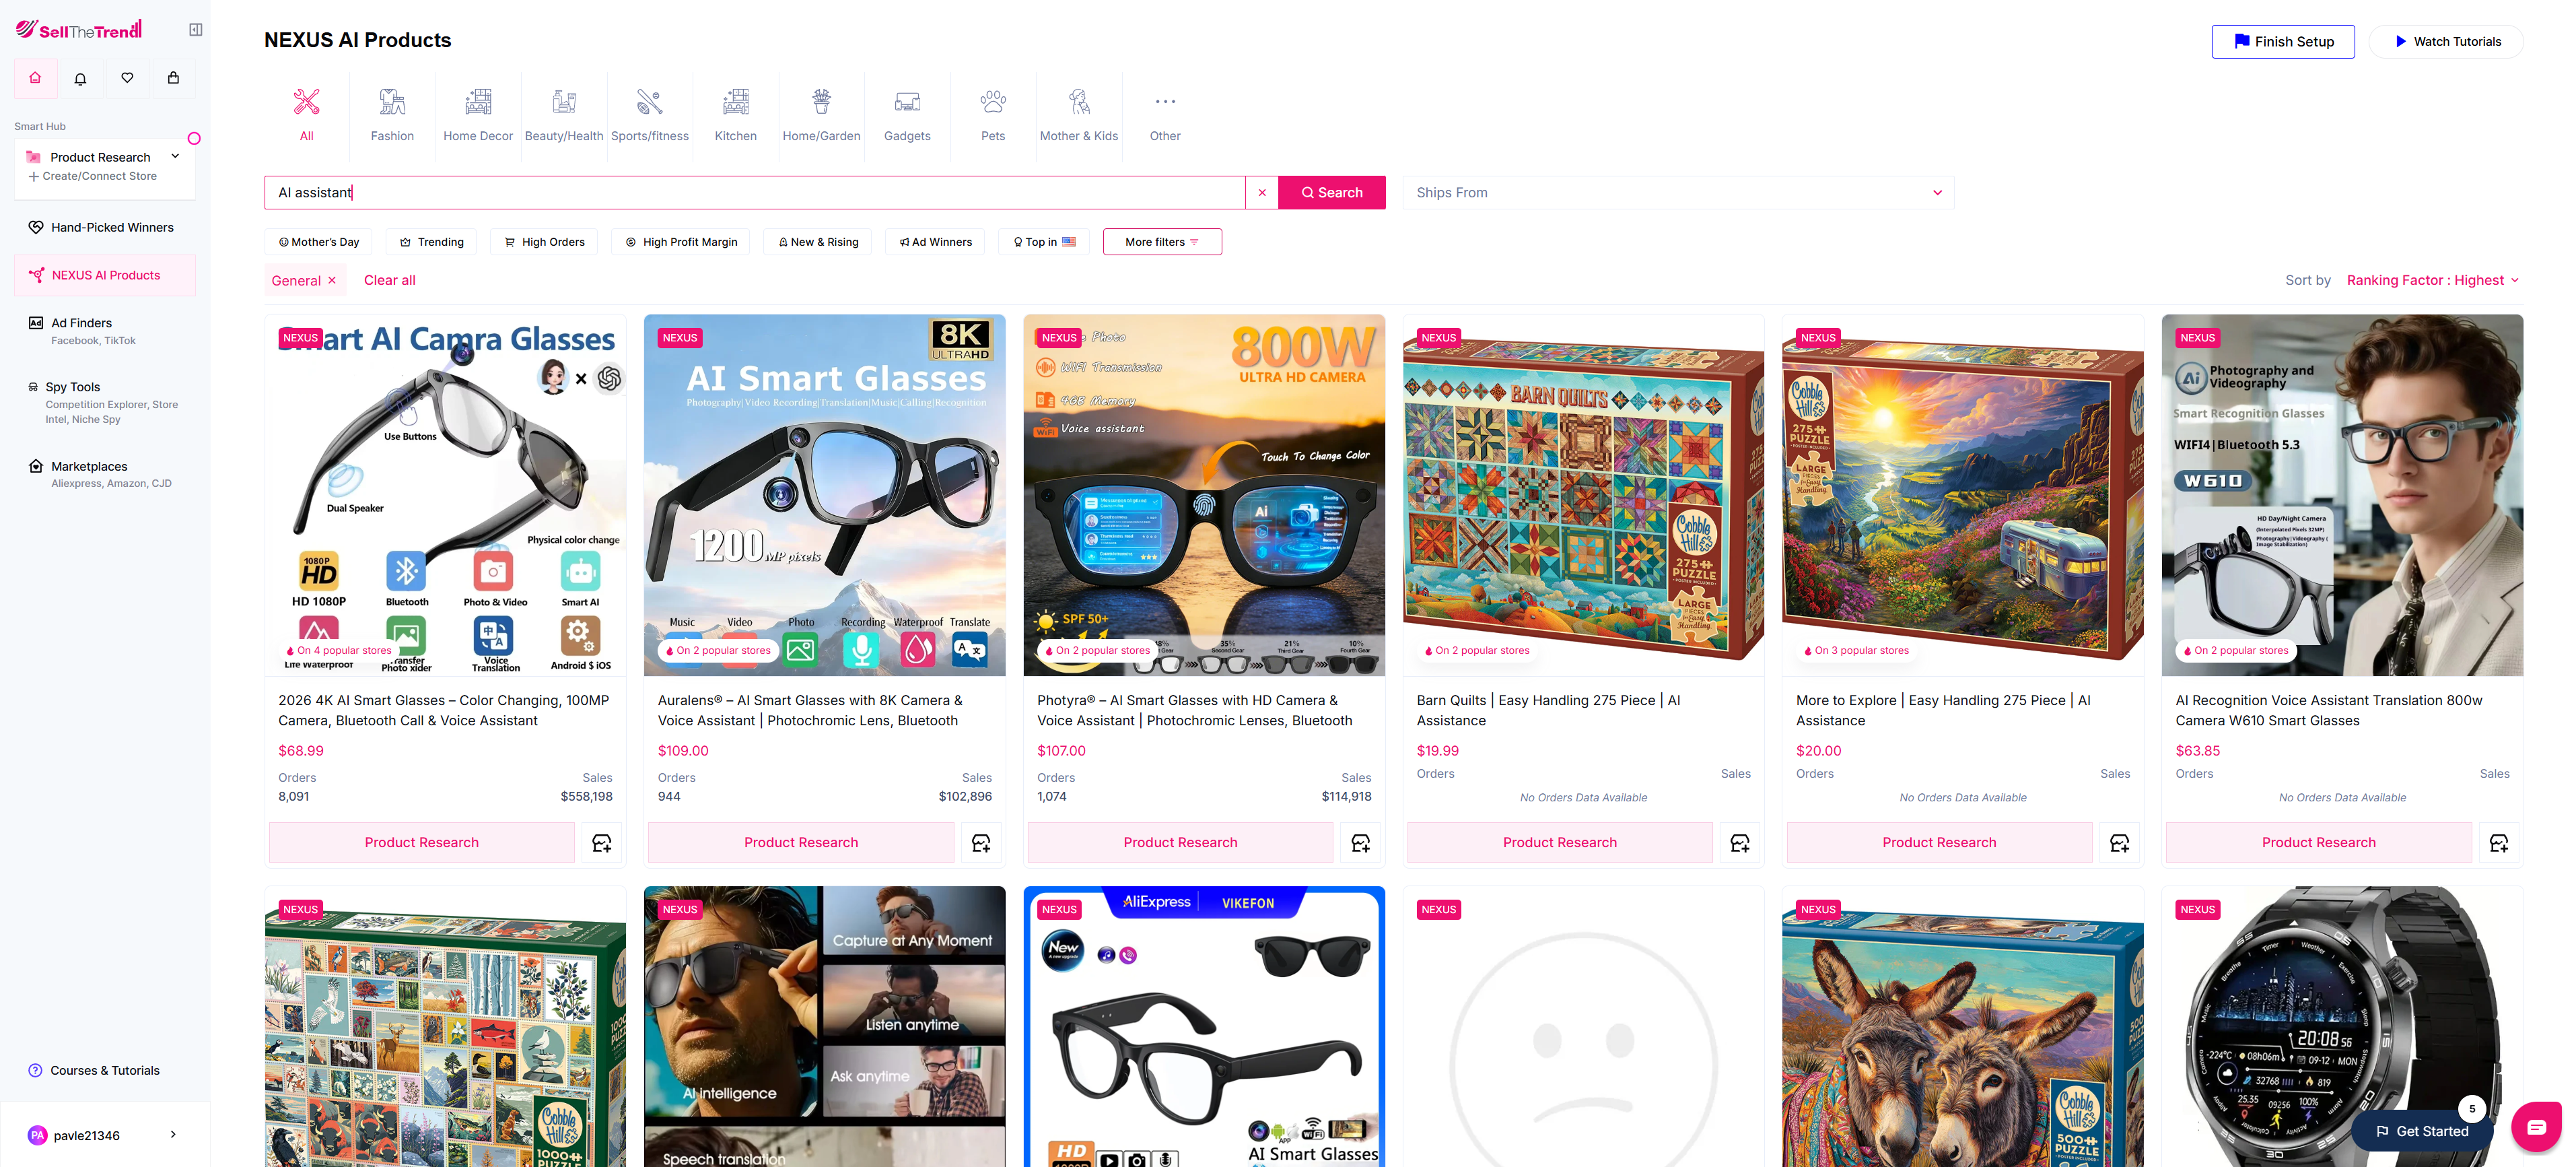2576x1167 pixels.
Task: Toggle the High Orders filter
Action: click(544, 242)
